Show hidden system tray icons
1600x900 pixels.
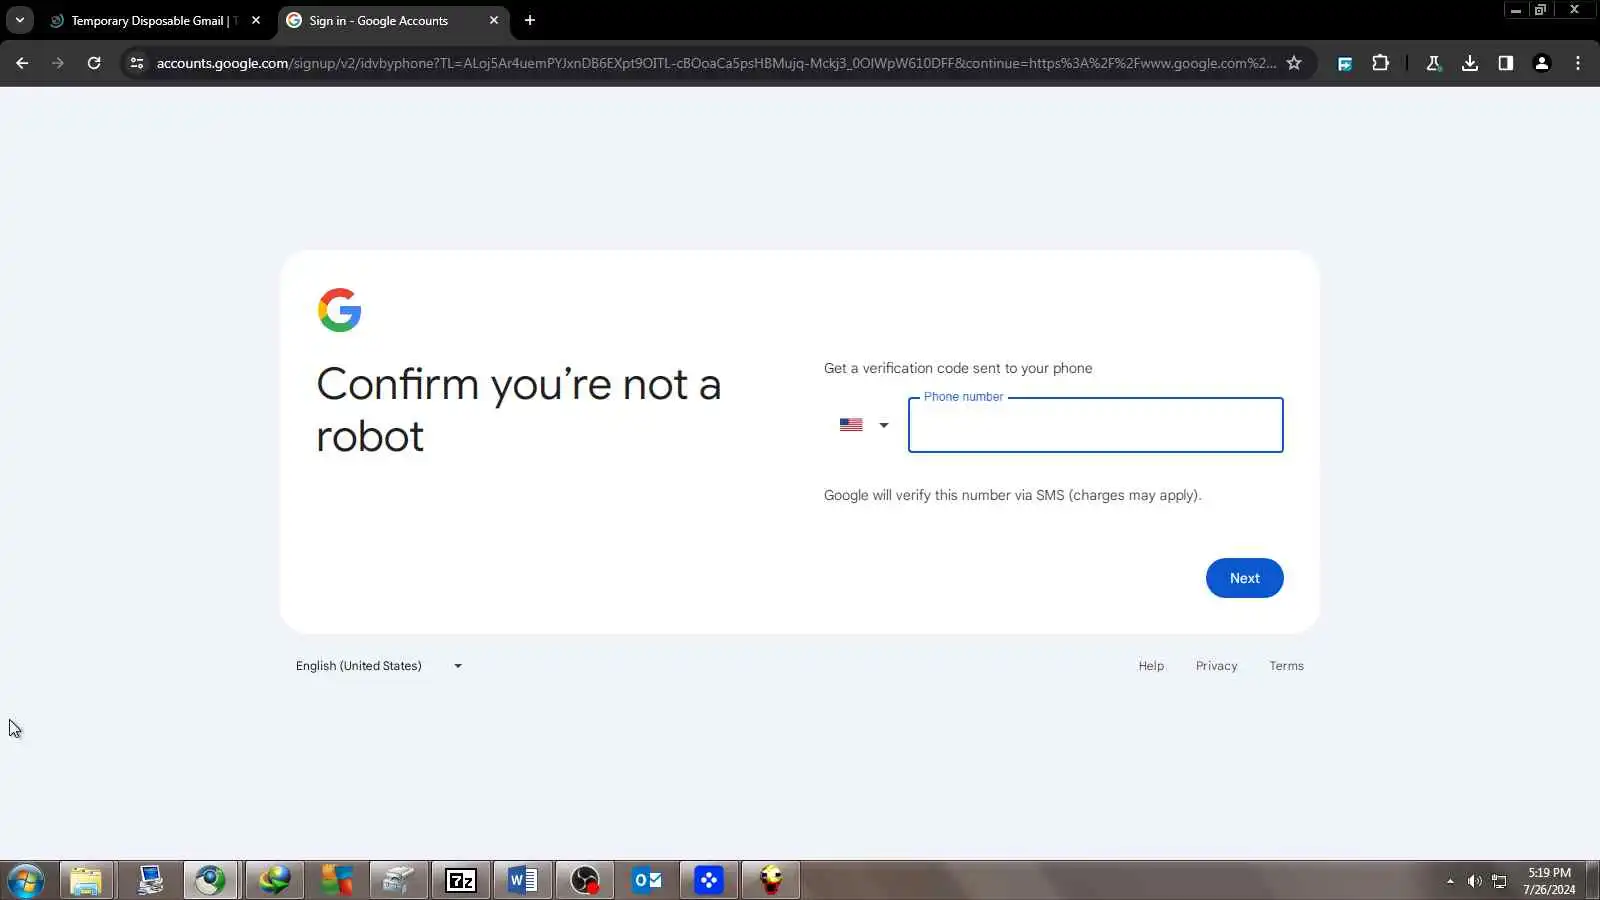(x=1450, y=881)
